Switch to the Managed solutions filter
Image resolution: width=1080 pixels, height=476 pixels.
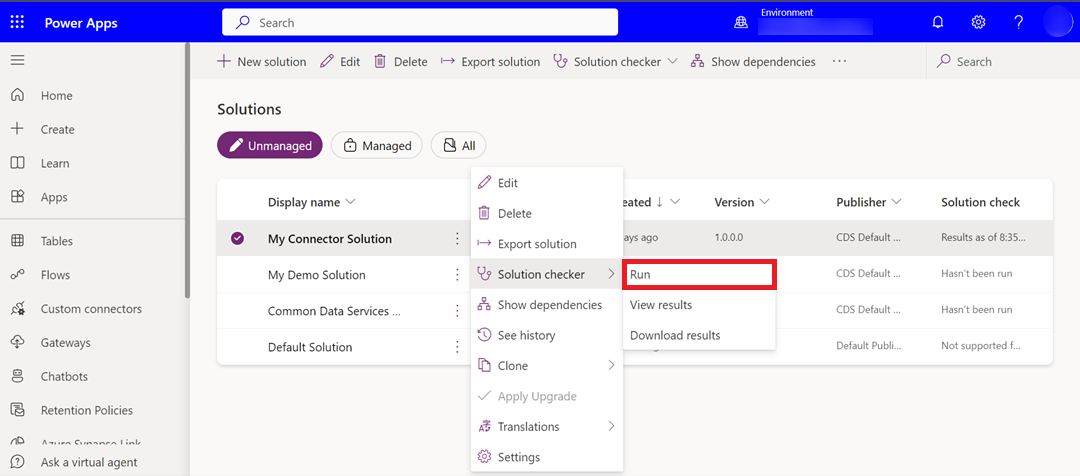pyautogui.click(x=377, y=146)
